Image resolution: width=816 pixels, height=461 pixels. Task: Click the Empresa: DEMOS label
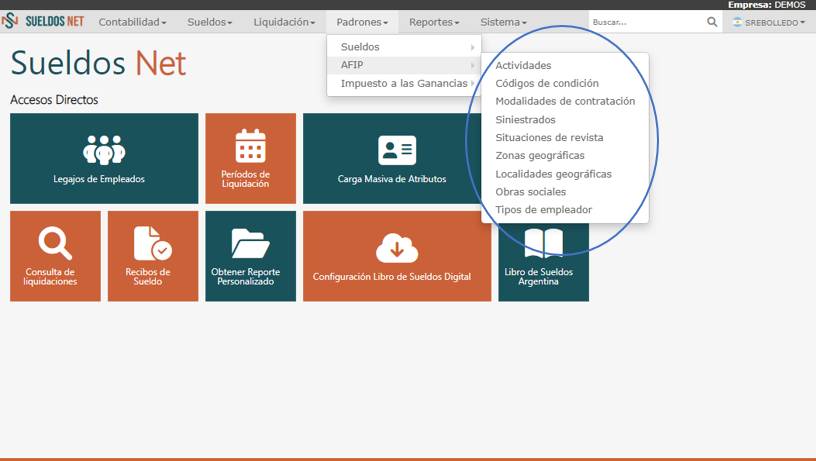(x=767, y=5)
